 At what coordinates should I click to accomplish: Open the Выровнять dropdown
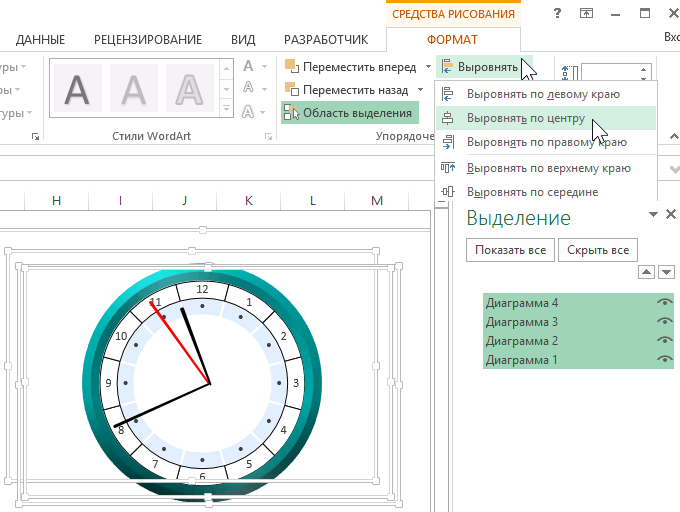pos(484,67)
